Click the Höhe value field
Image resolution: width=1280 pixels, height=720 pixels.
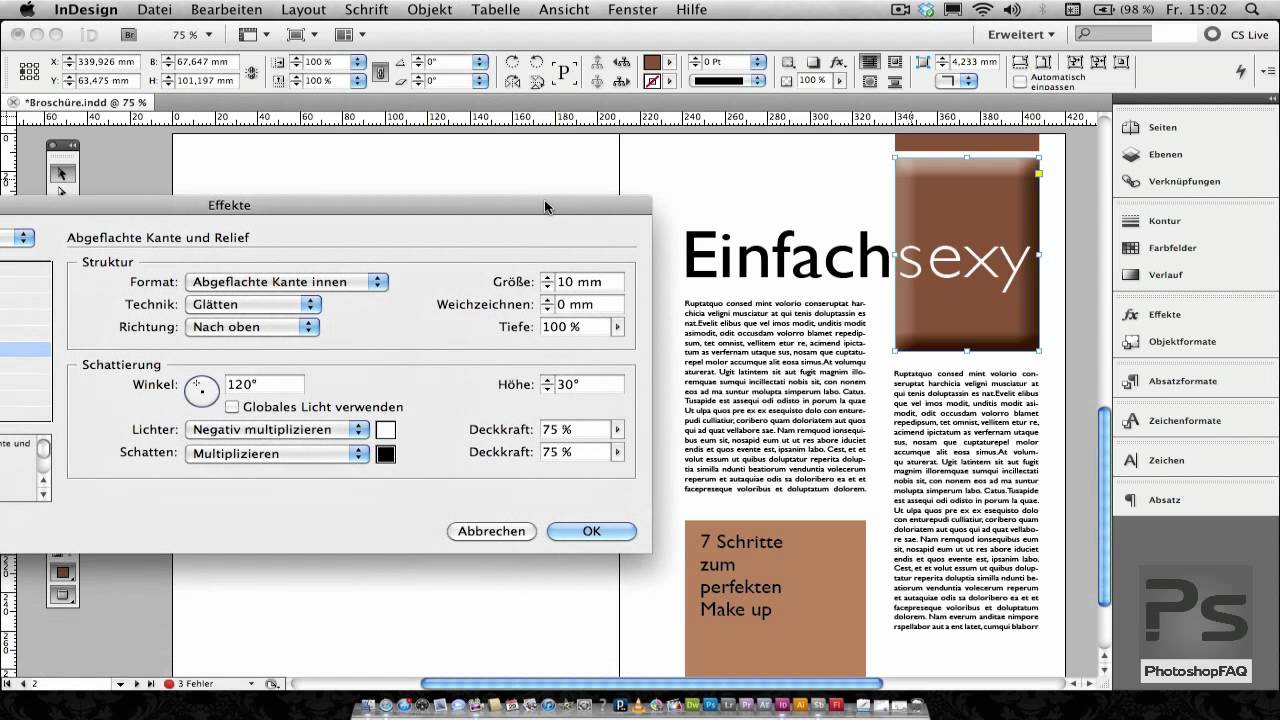[x=589, y=384]
